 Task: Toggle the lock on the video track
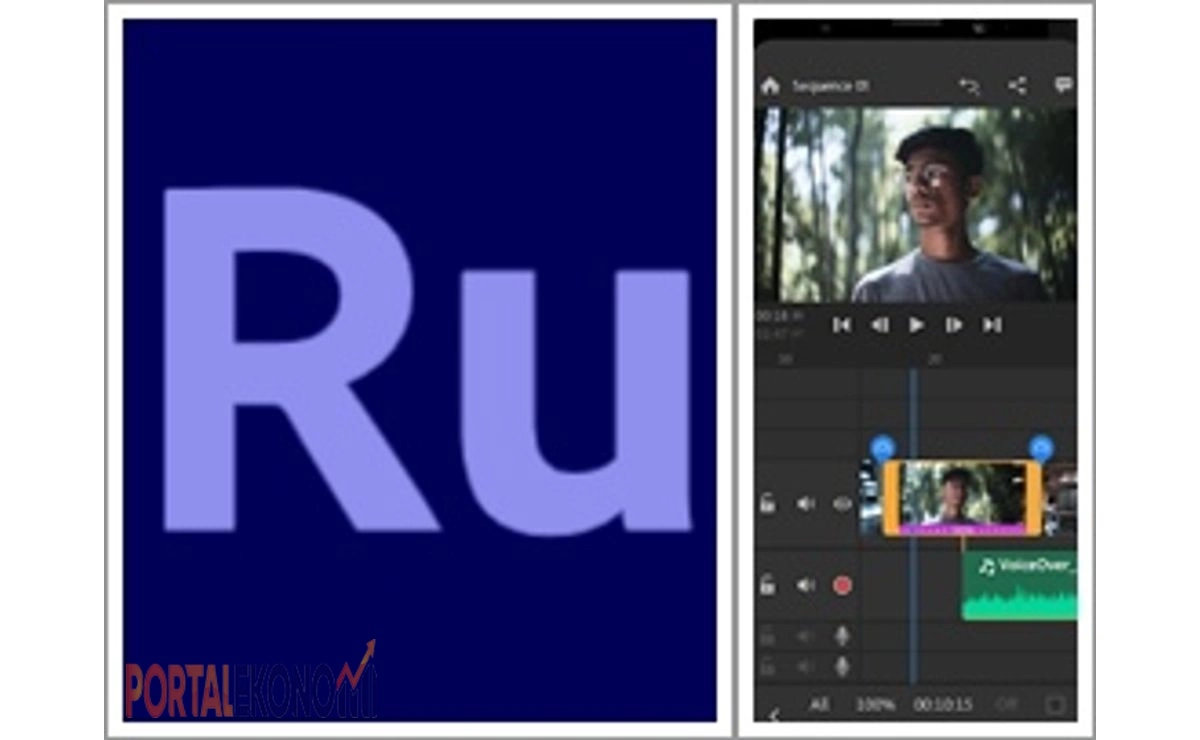pos(768,503)
